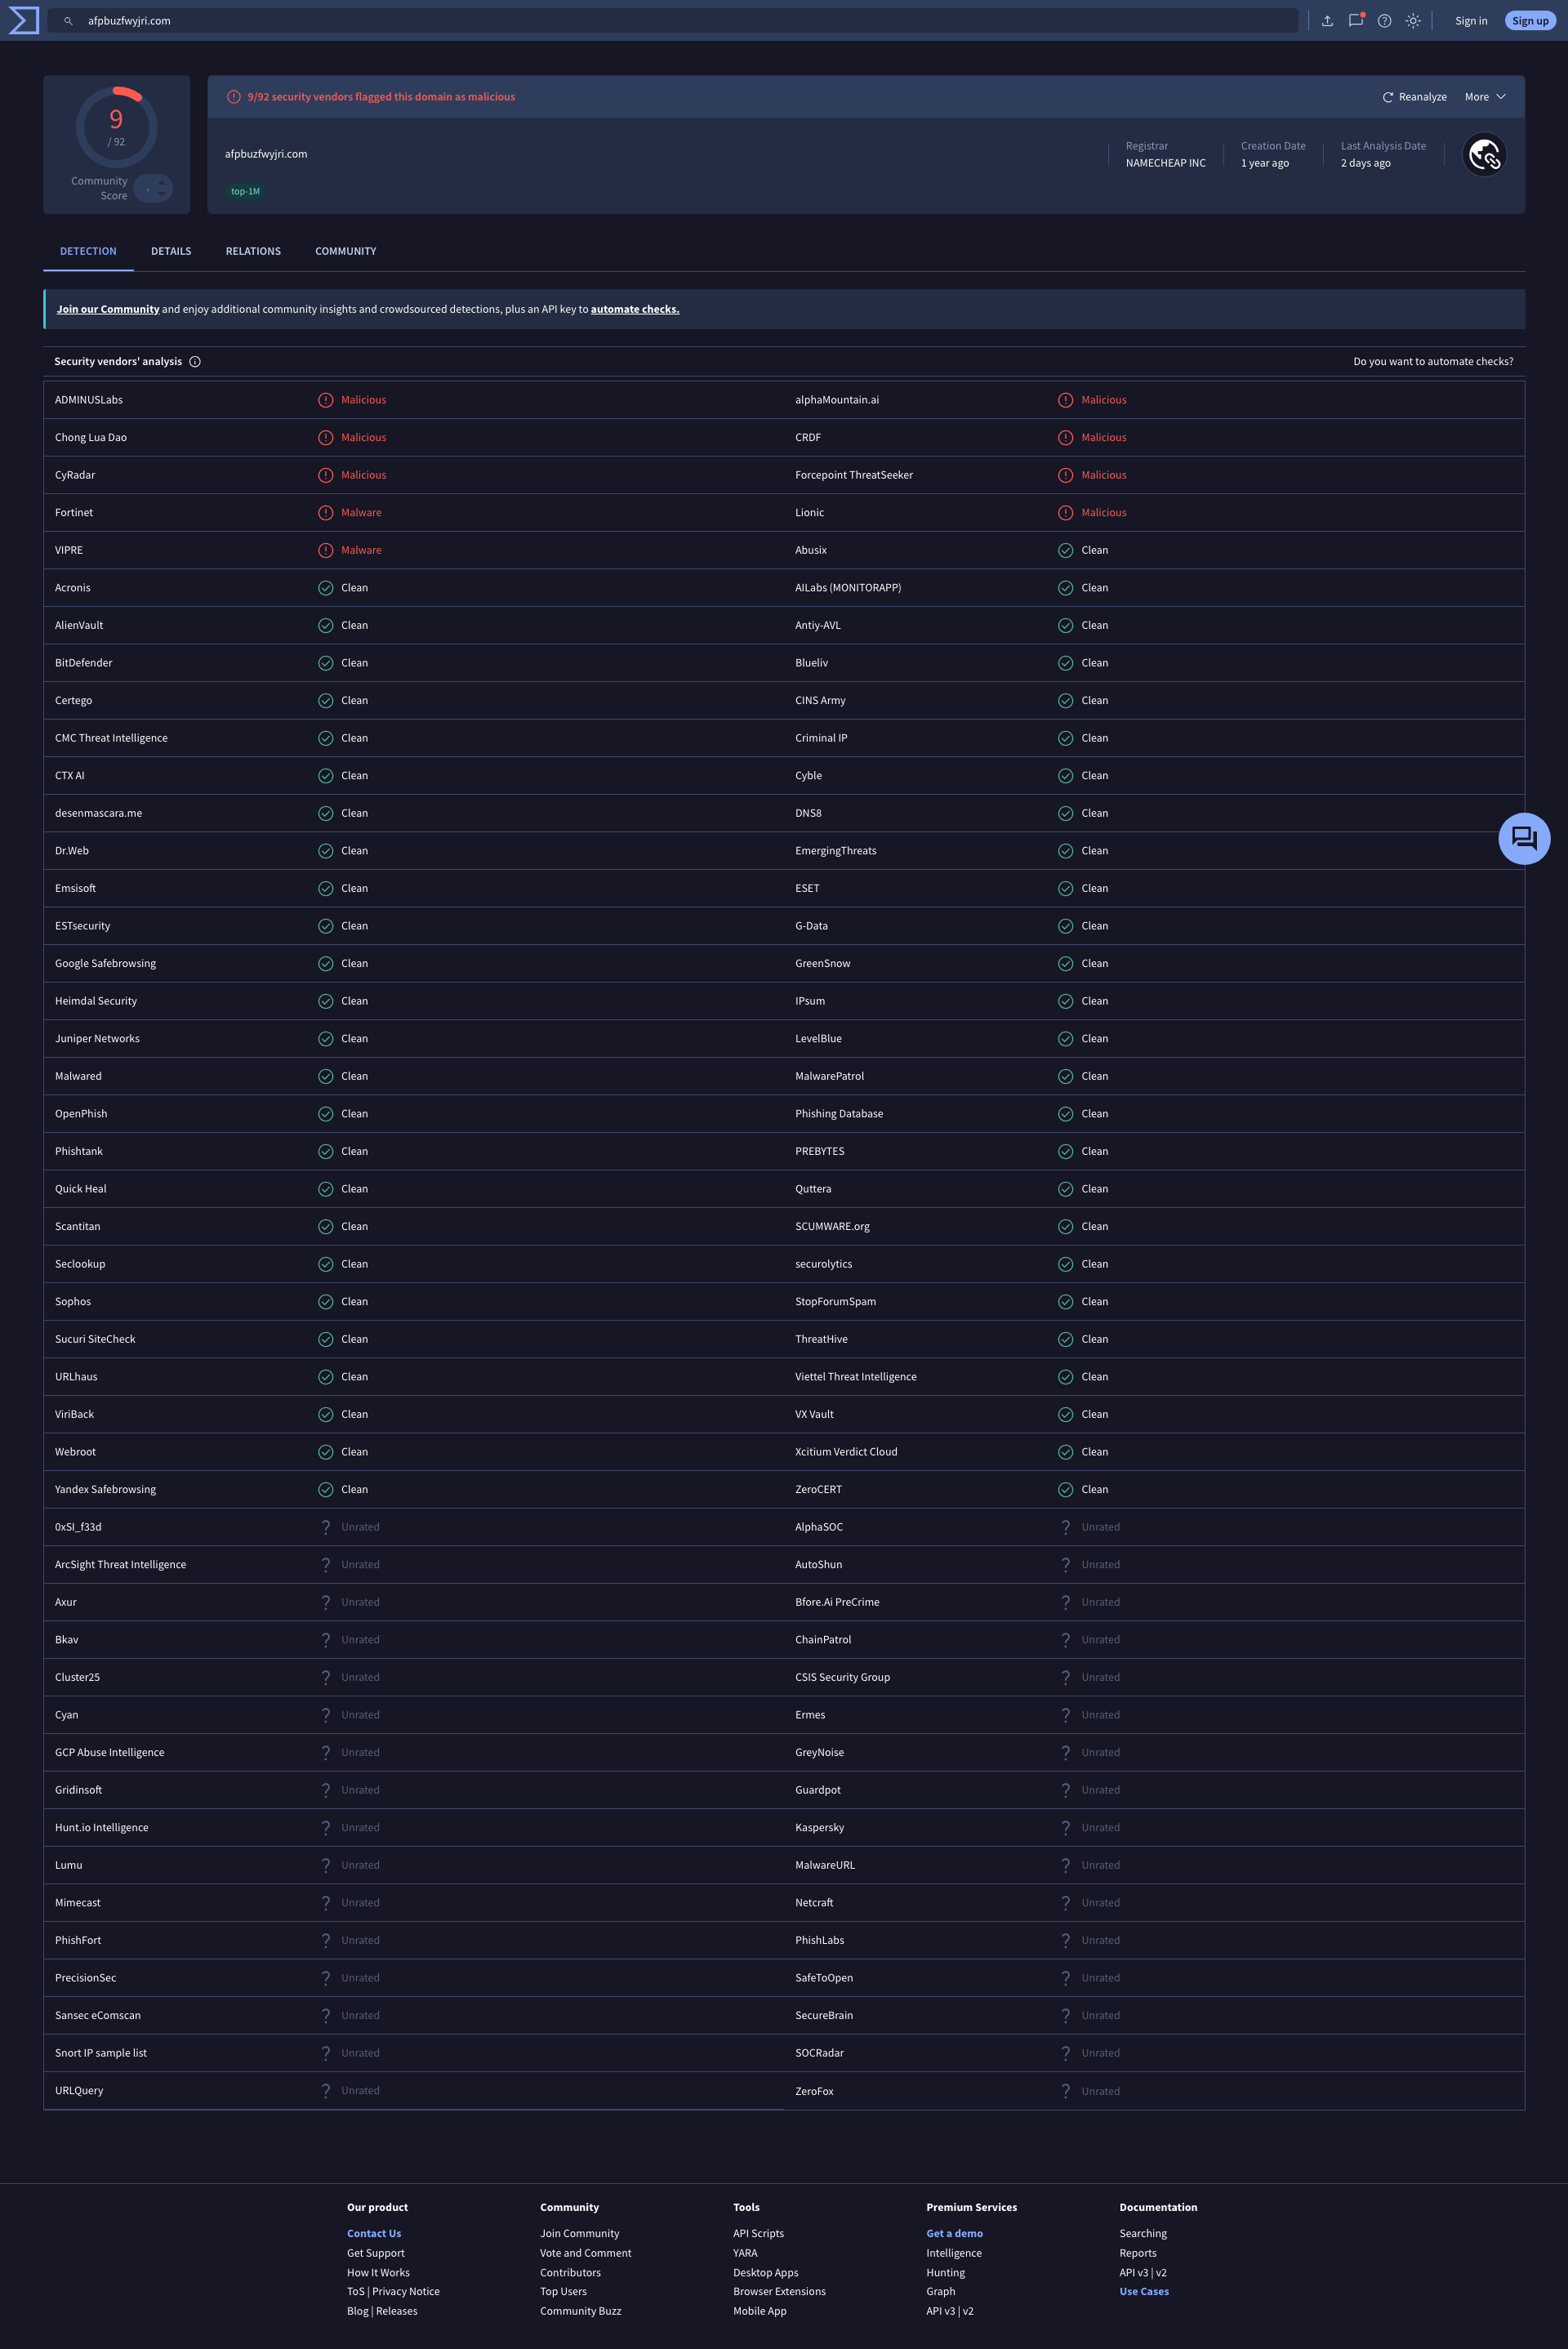This screenshot has height=2349, width=1568.
Task: Click the Reanalyze refresh icon
Action: (x=1388, y=97)
